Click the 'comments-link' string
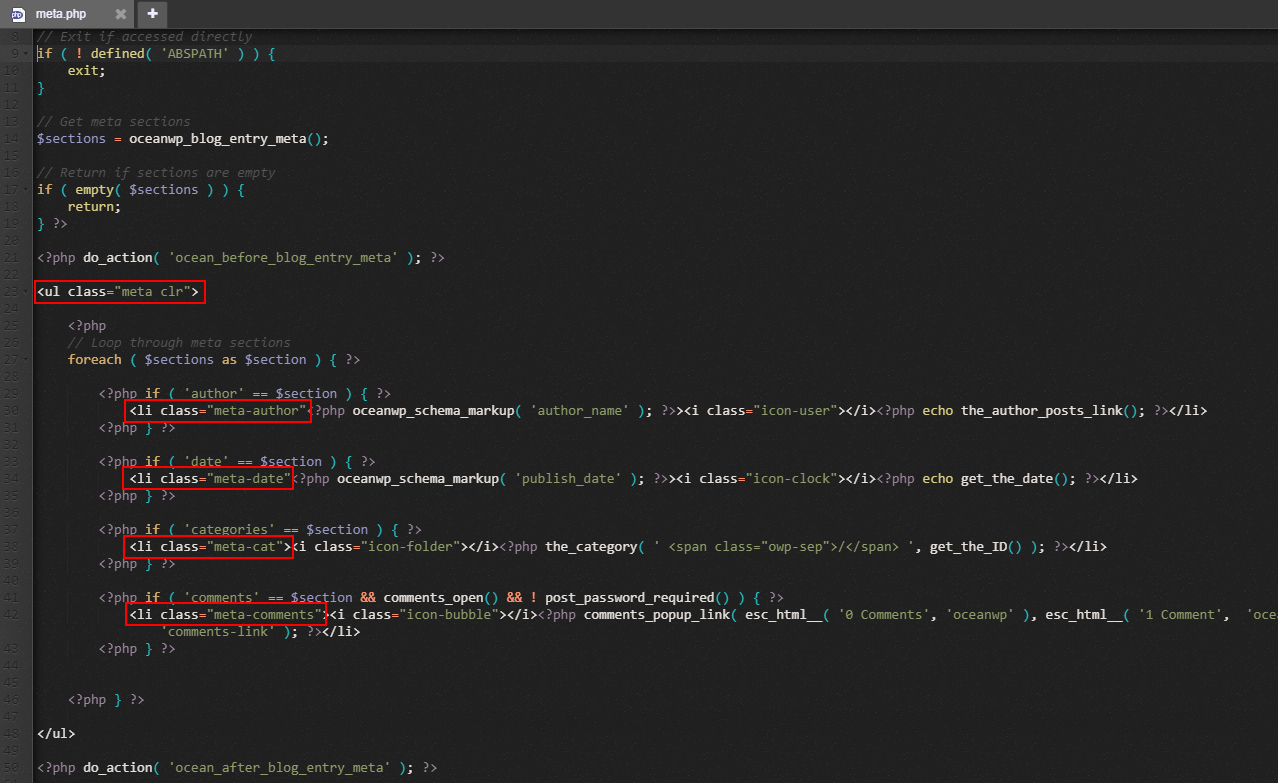 pos(217,631)
